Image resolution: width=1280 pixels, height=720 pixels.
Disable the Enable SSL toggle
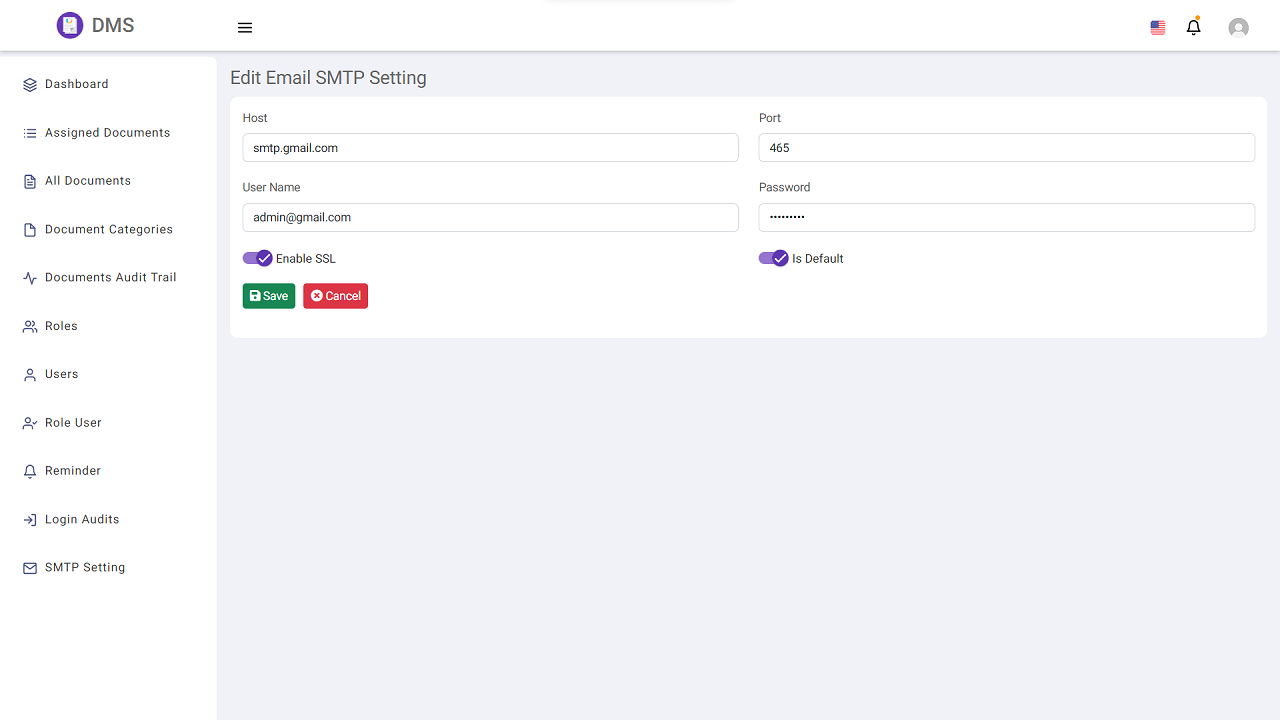258,258
